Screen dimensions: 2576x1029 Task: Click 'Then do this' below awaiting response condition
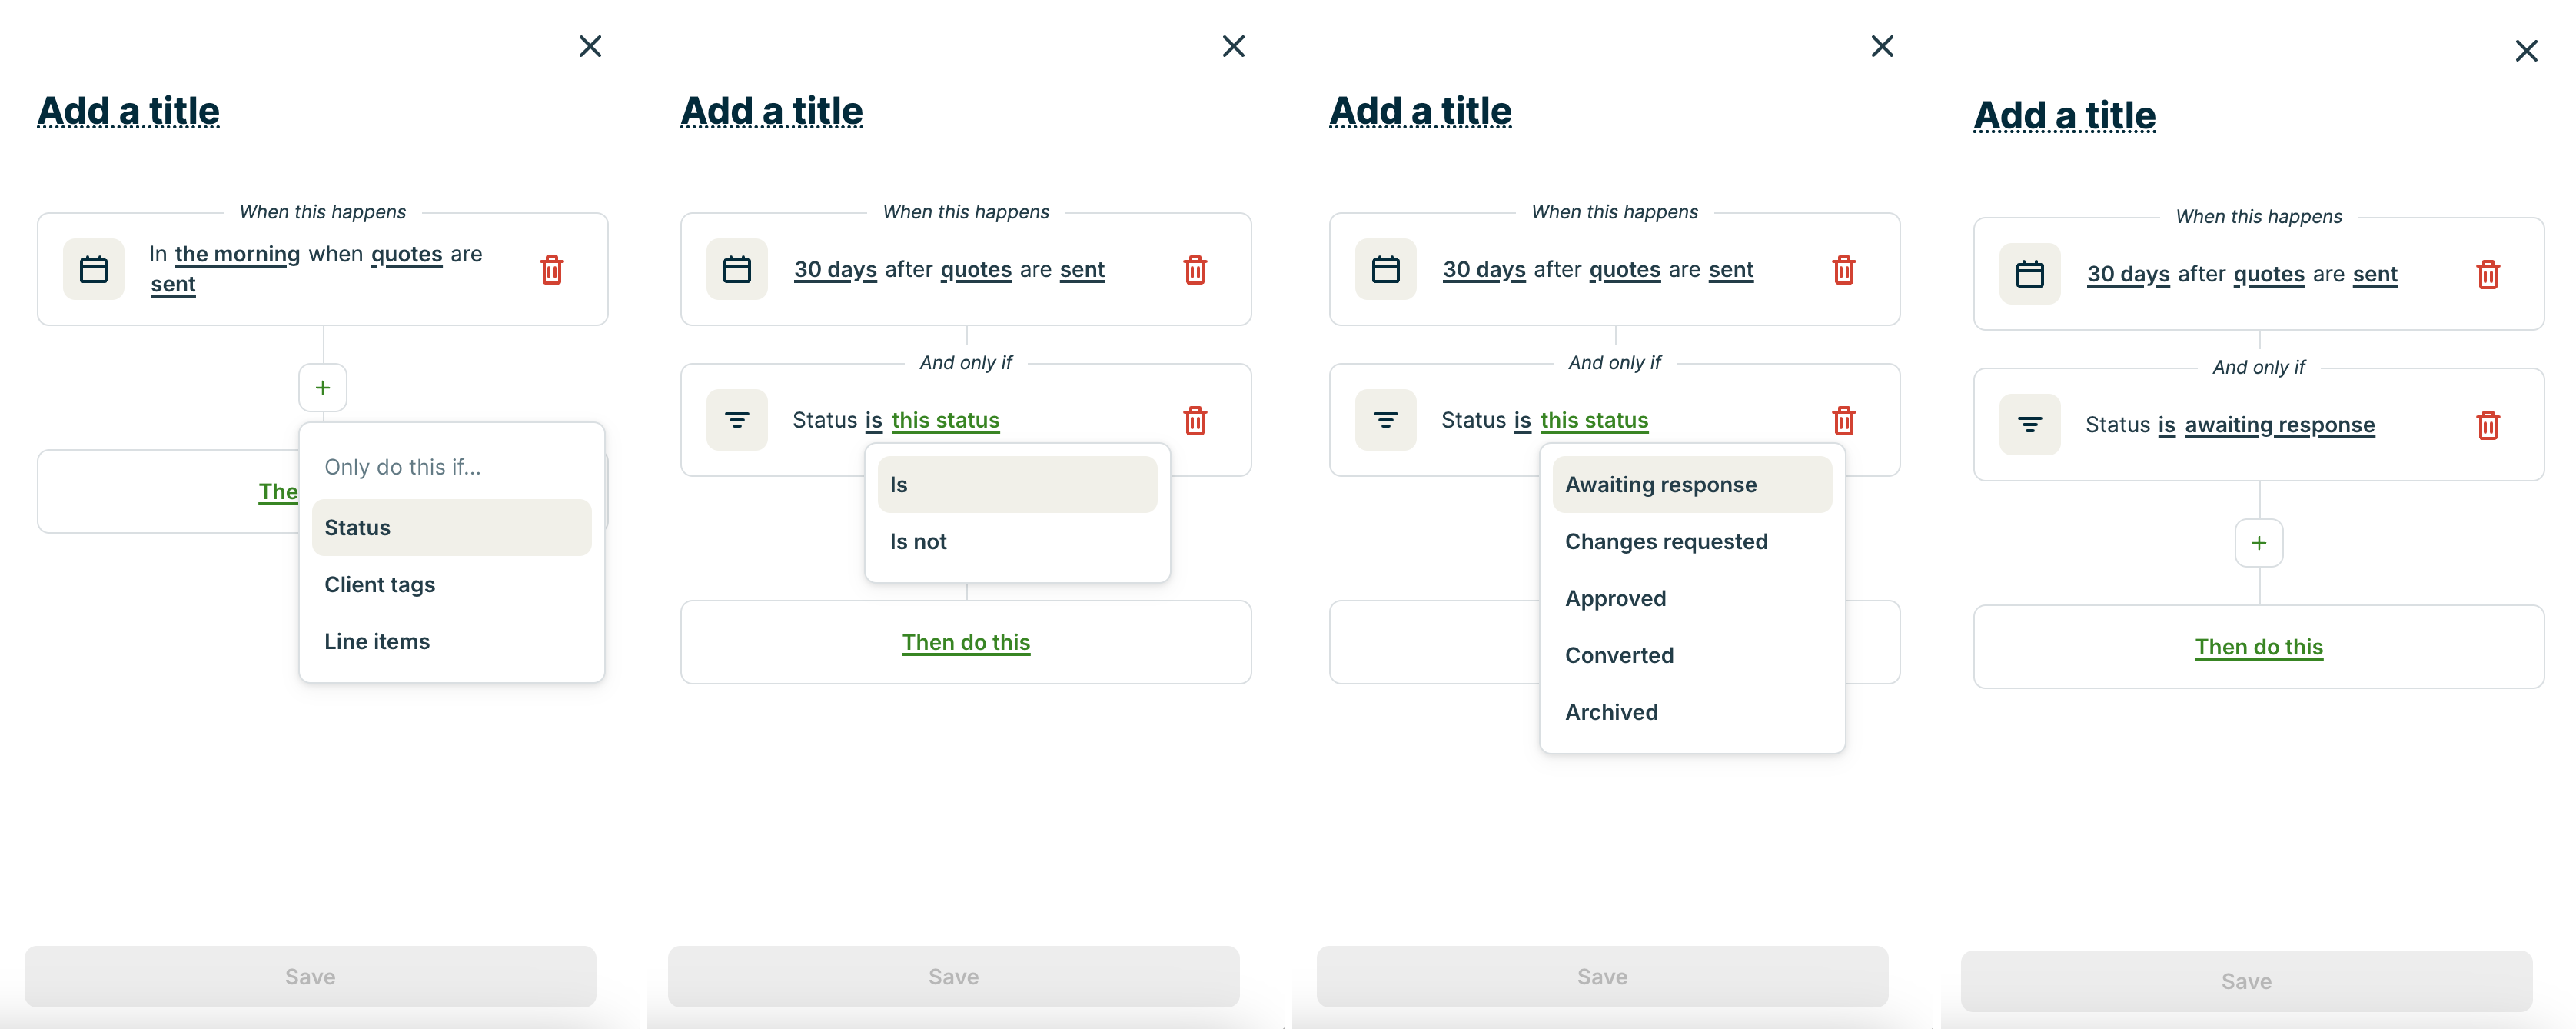2258,647
